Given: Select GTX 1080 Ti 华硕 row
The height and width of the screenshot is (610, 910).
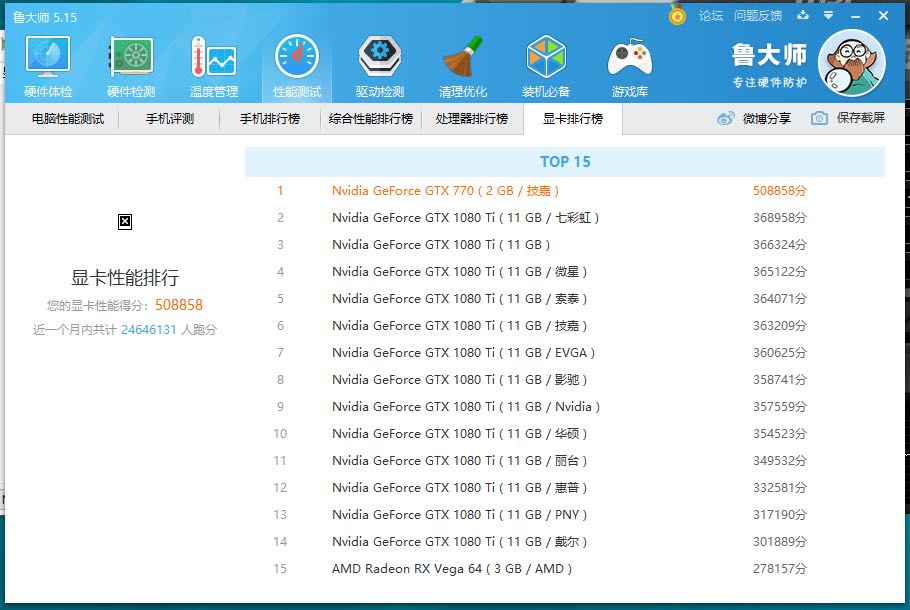Looking at the screenshot, I should (565, 434).
